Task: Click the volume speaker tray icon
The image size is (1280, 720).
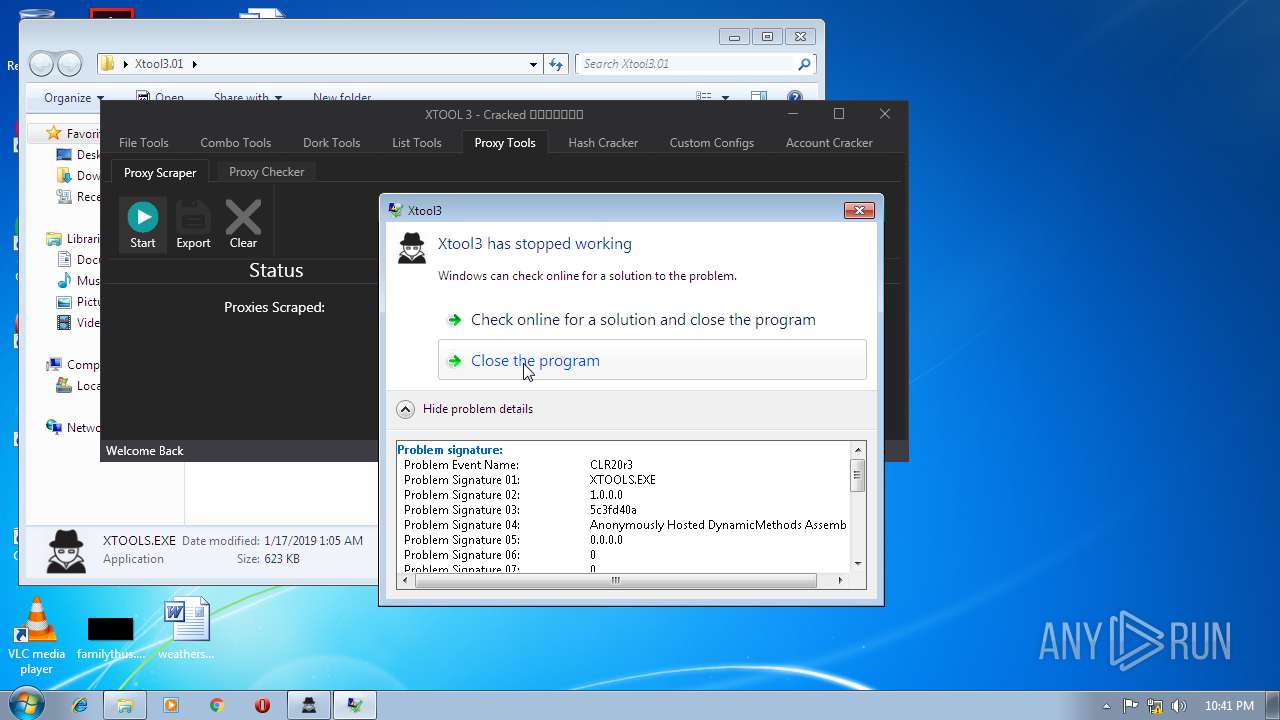Action: (x=1179, y=706)
